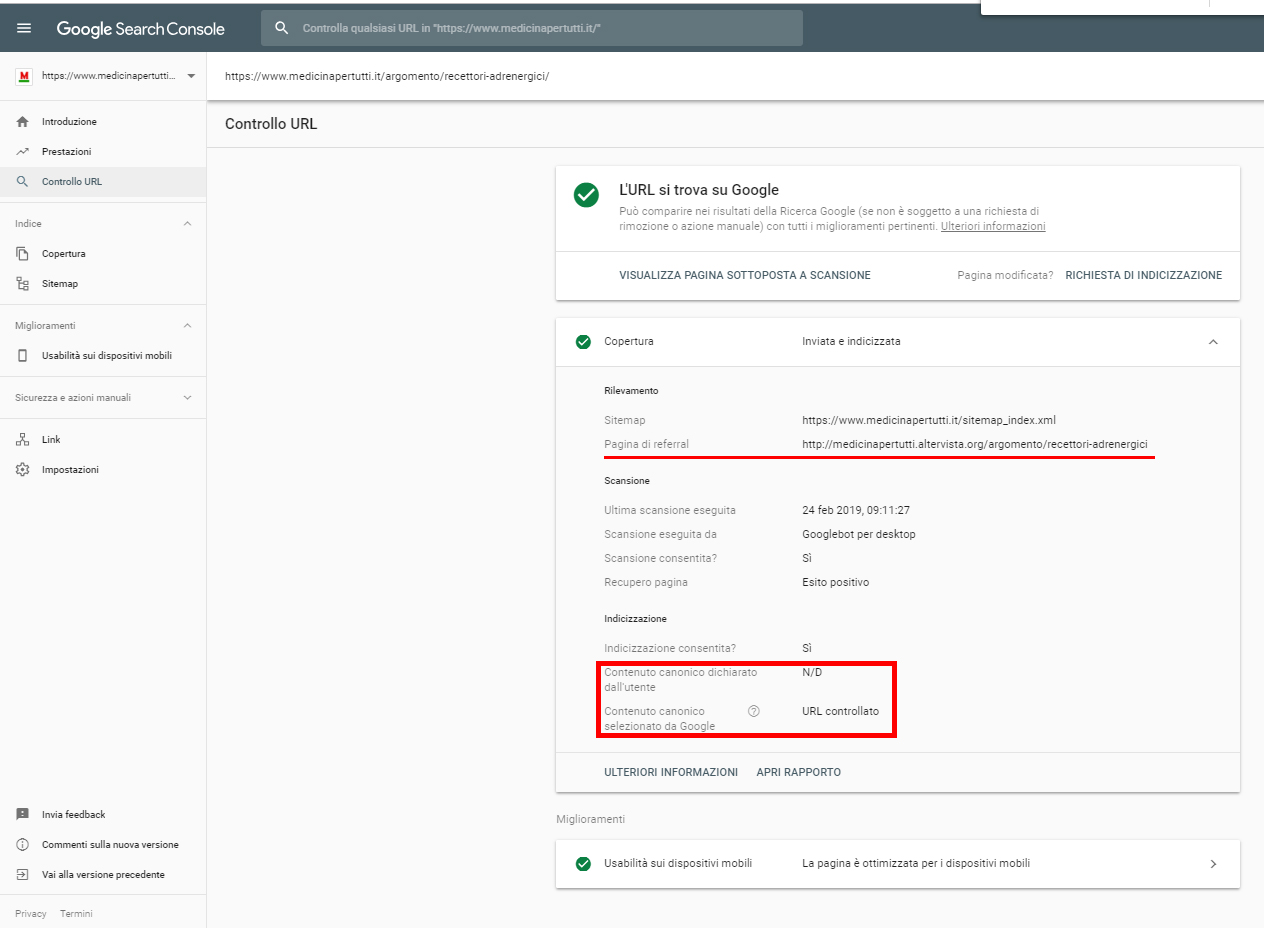Click the URL controllato value

point(840,711)
